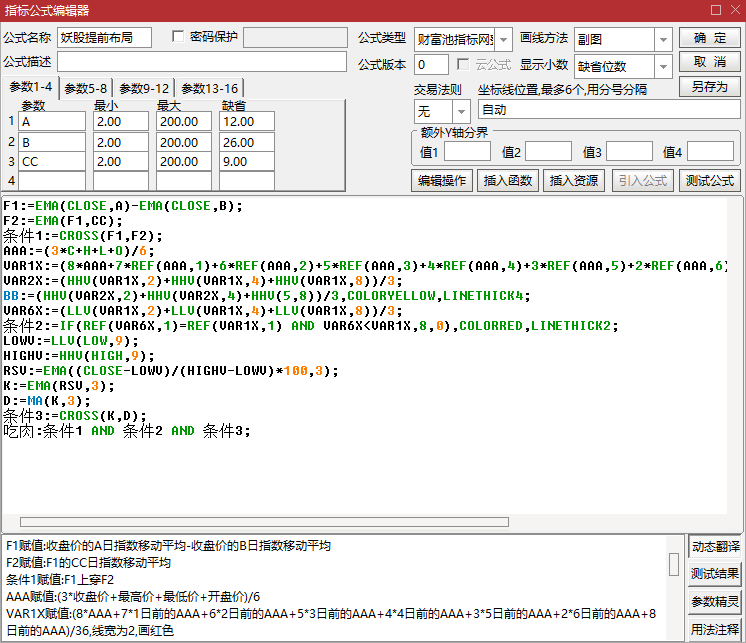The height and width of the screenshot is (643, 746).
Task: Click the 值1 Y-axis boundary field
Action: point(467,152)
